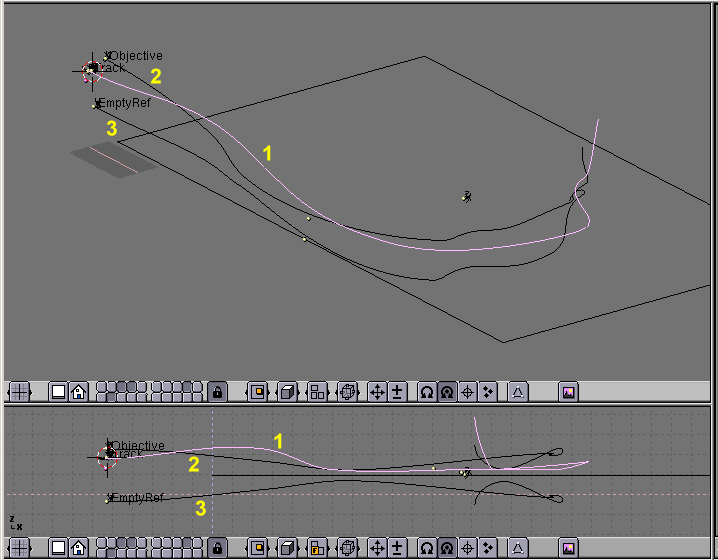718x560 pixels.
Task: Toggle fullscreen for the top 3D viewport
Action: pyautogui.click(x=59, y=392)
